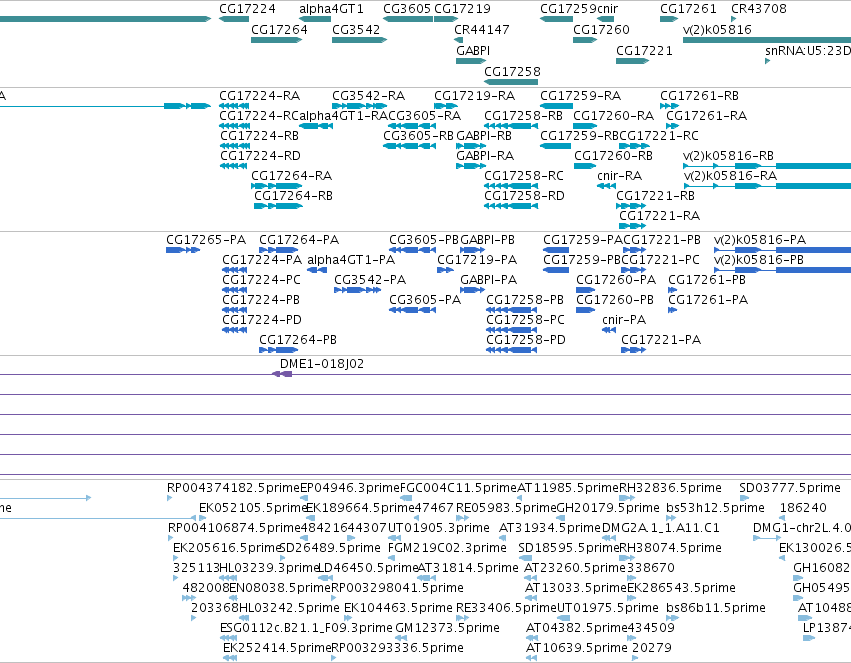
Task: Select the CG17261 gene label
Action: coord(688,9)
